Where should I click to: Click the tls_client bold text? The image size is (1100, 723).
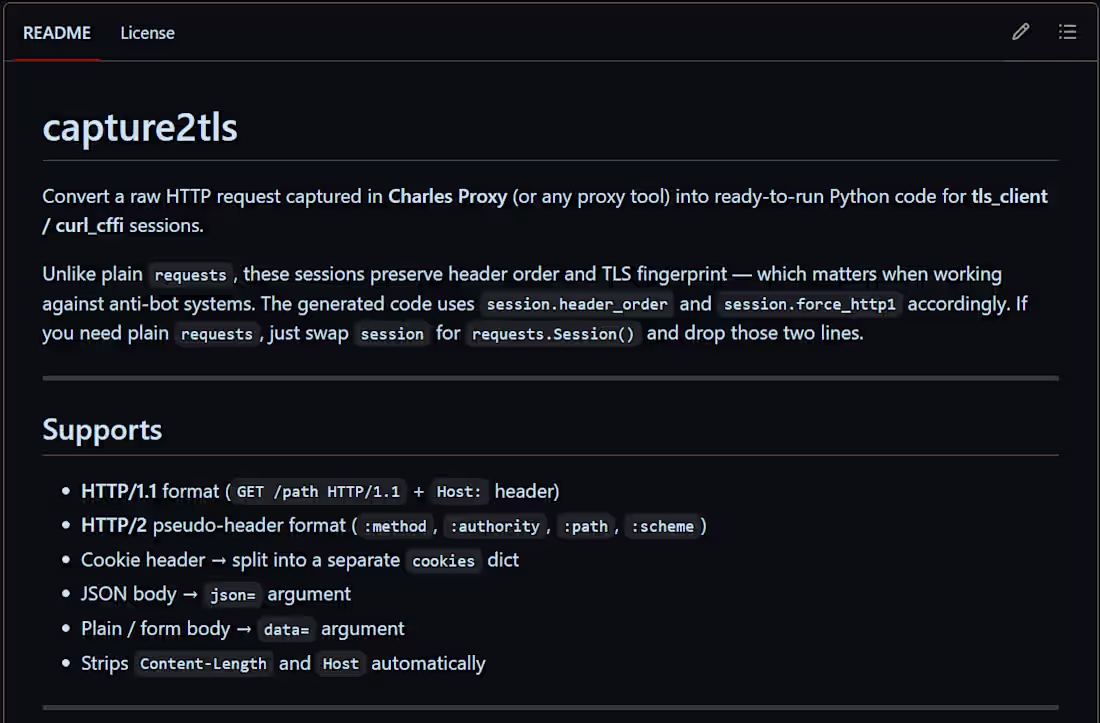[1010, 196]
